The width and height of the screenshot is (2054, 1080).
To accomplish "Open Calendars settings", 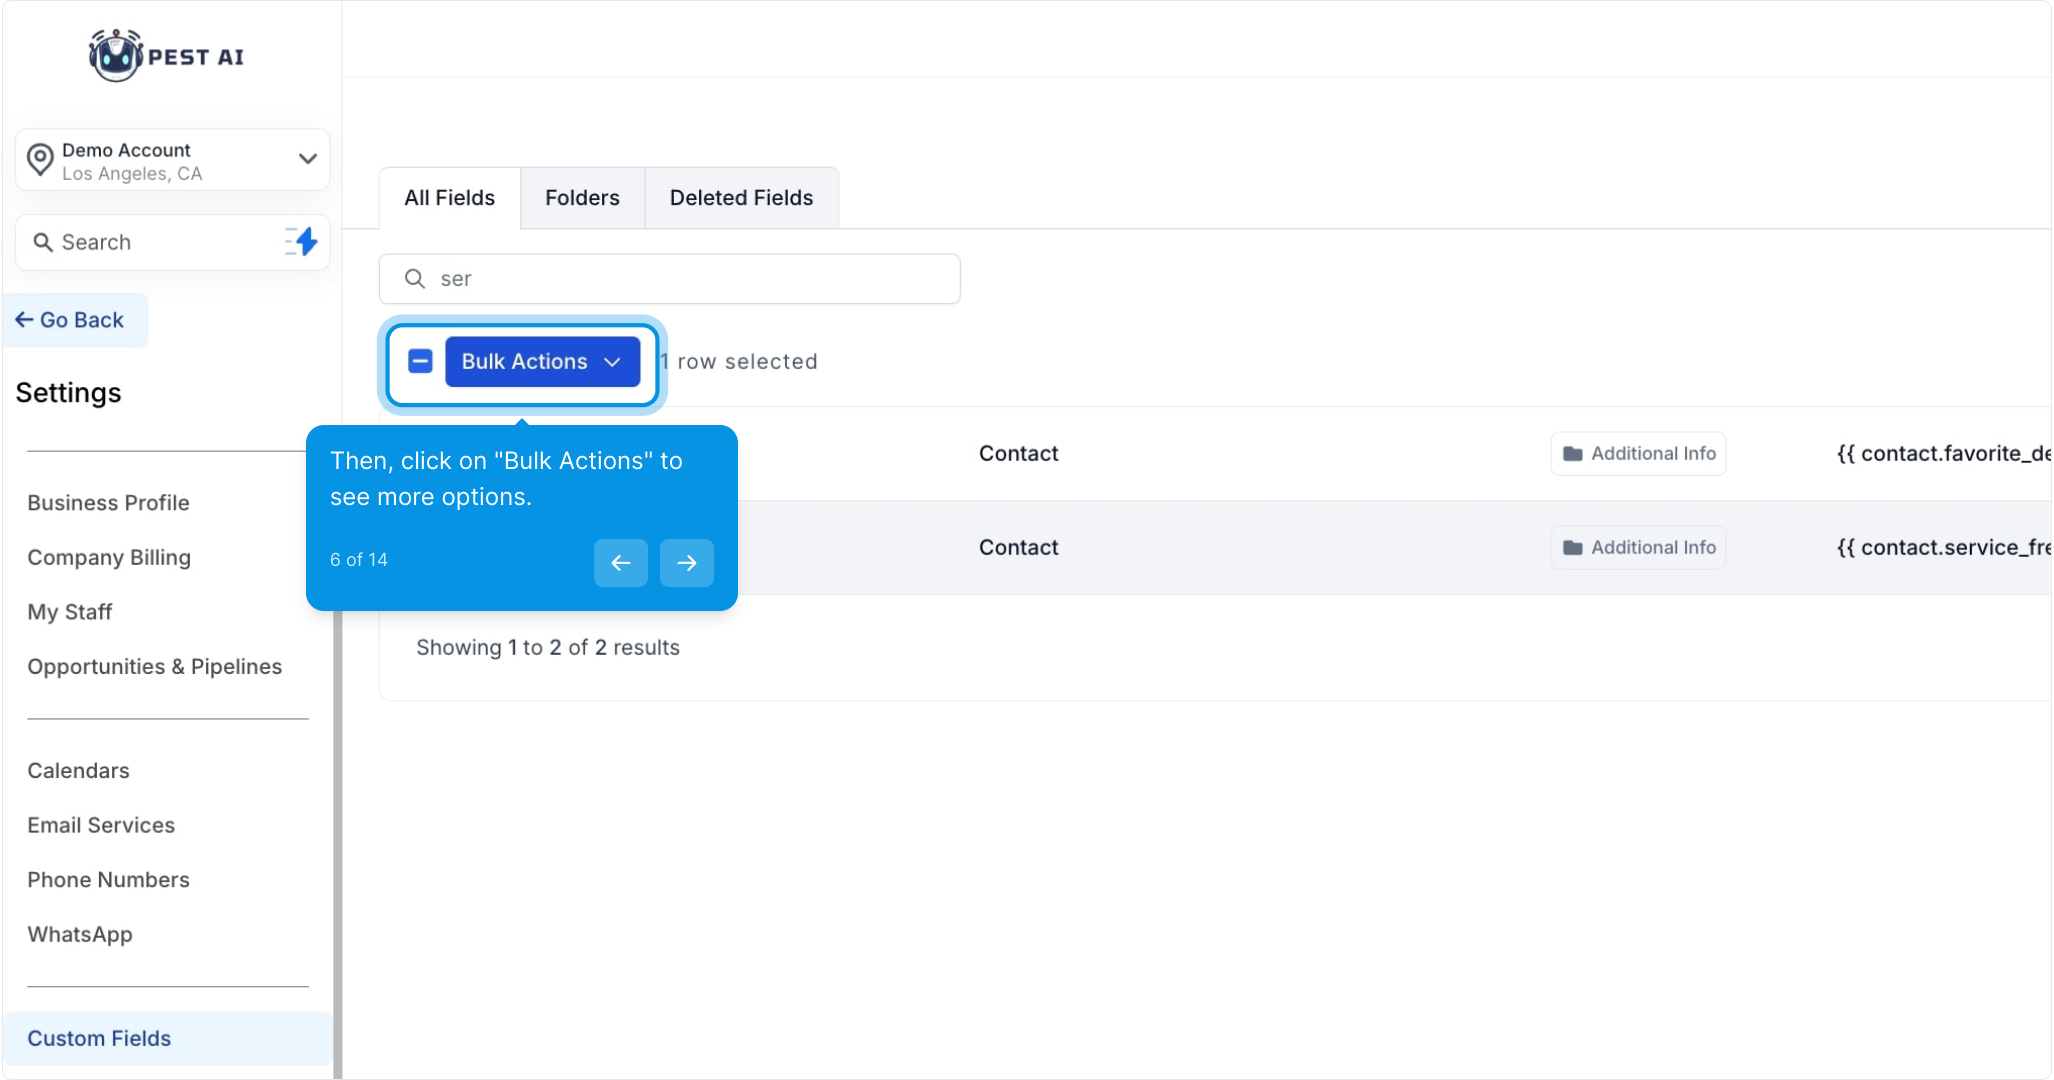I will 78,771.
